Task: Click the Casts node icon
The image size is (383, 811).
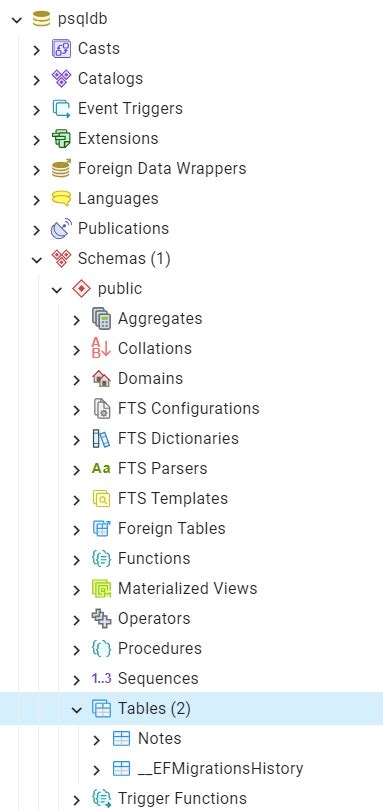Action: point(62,49)
